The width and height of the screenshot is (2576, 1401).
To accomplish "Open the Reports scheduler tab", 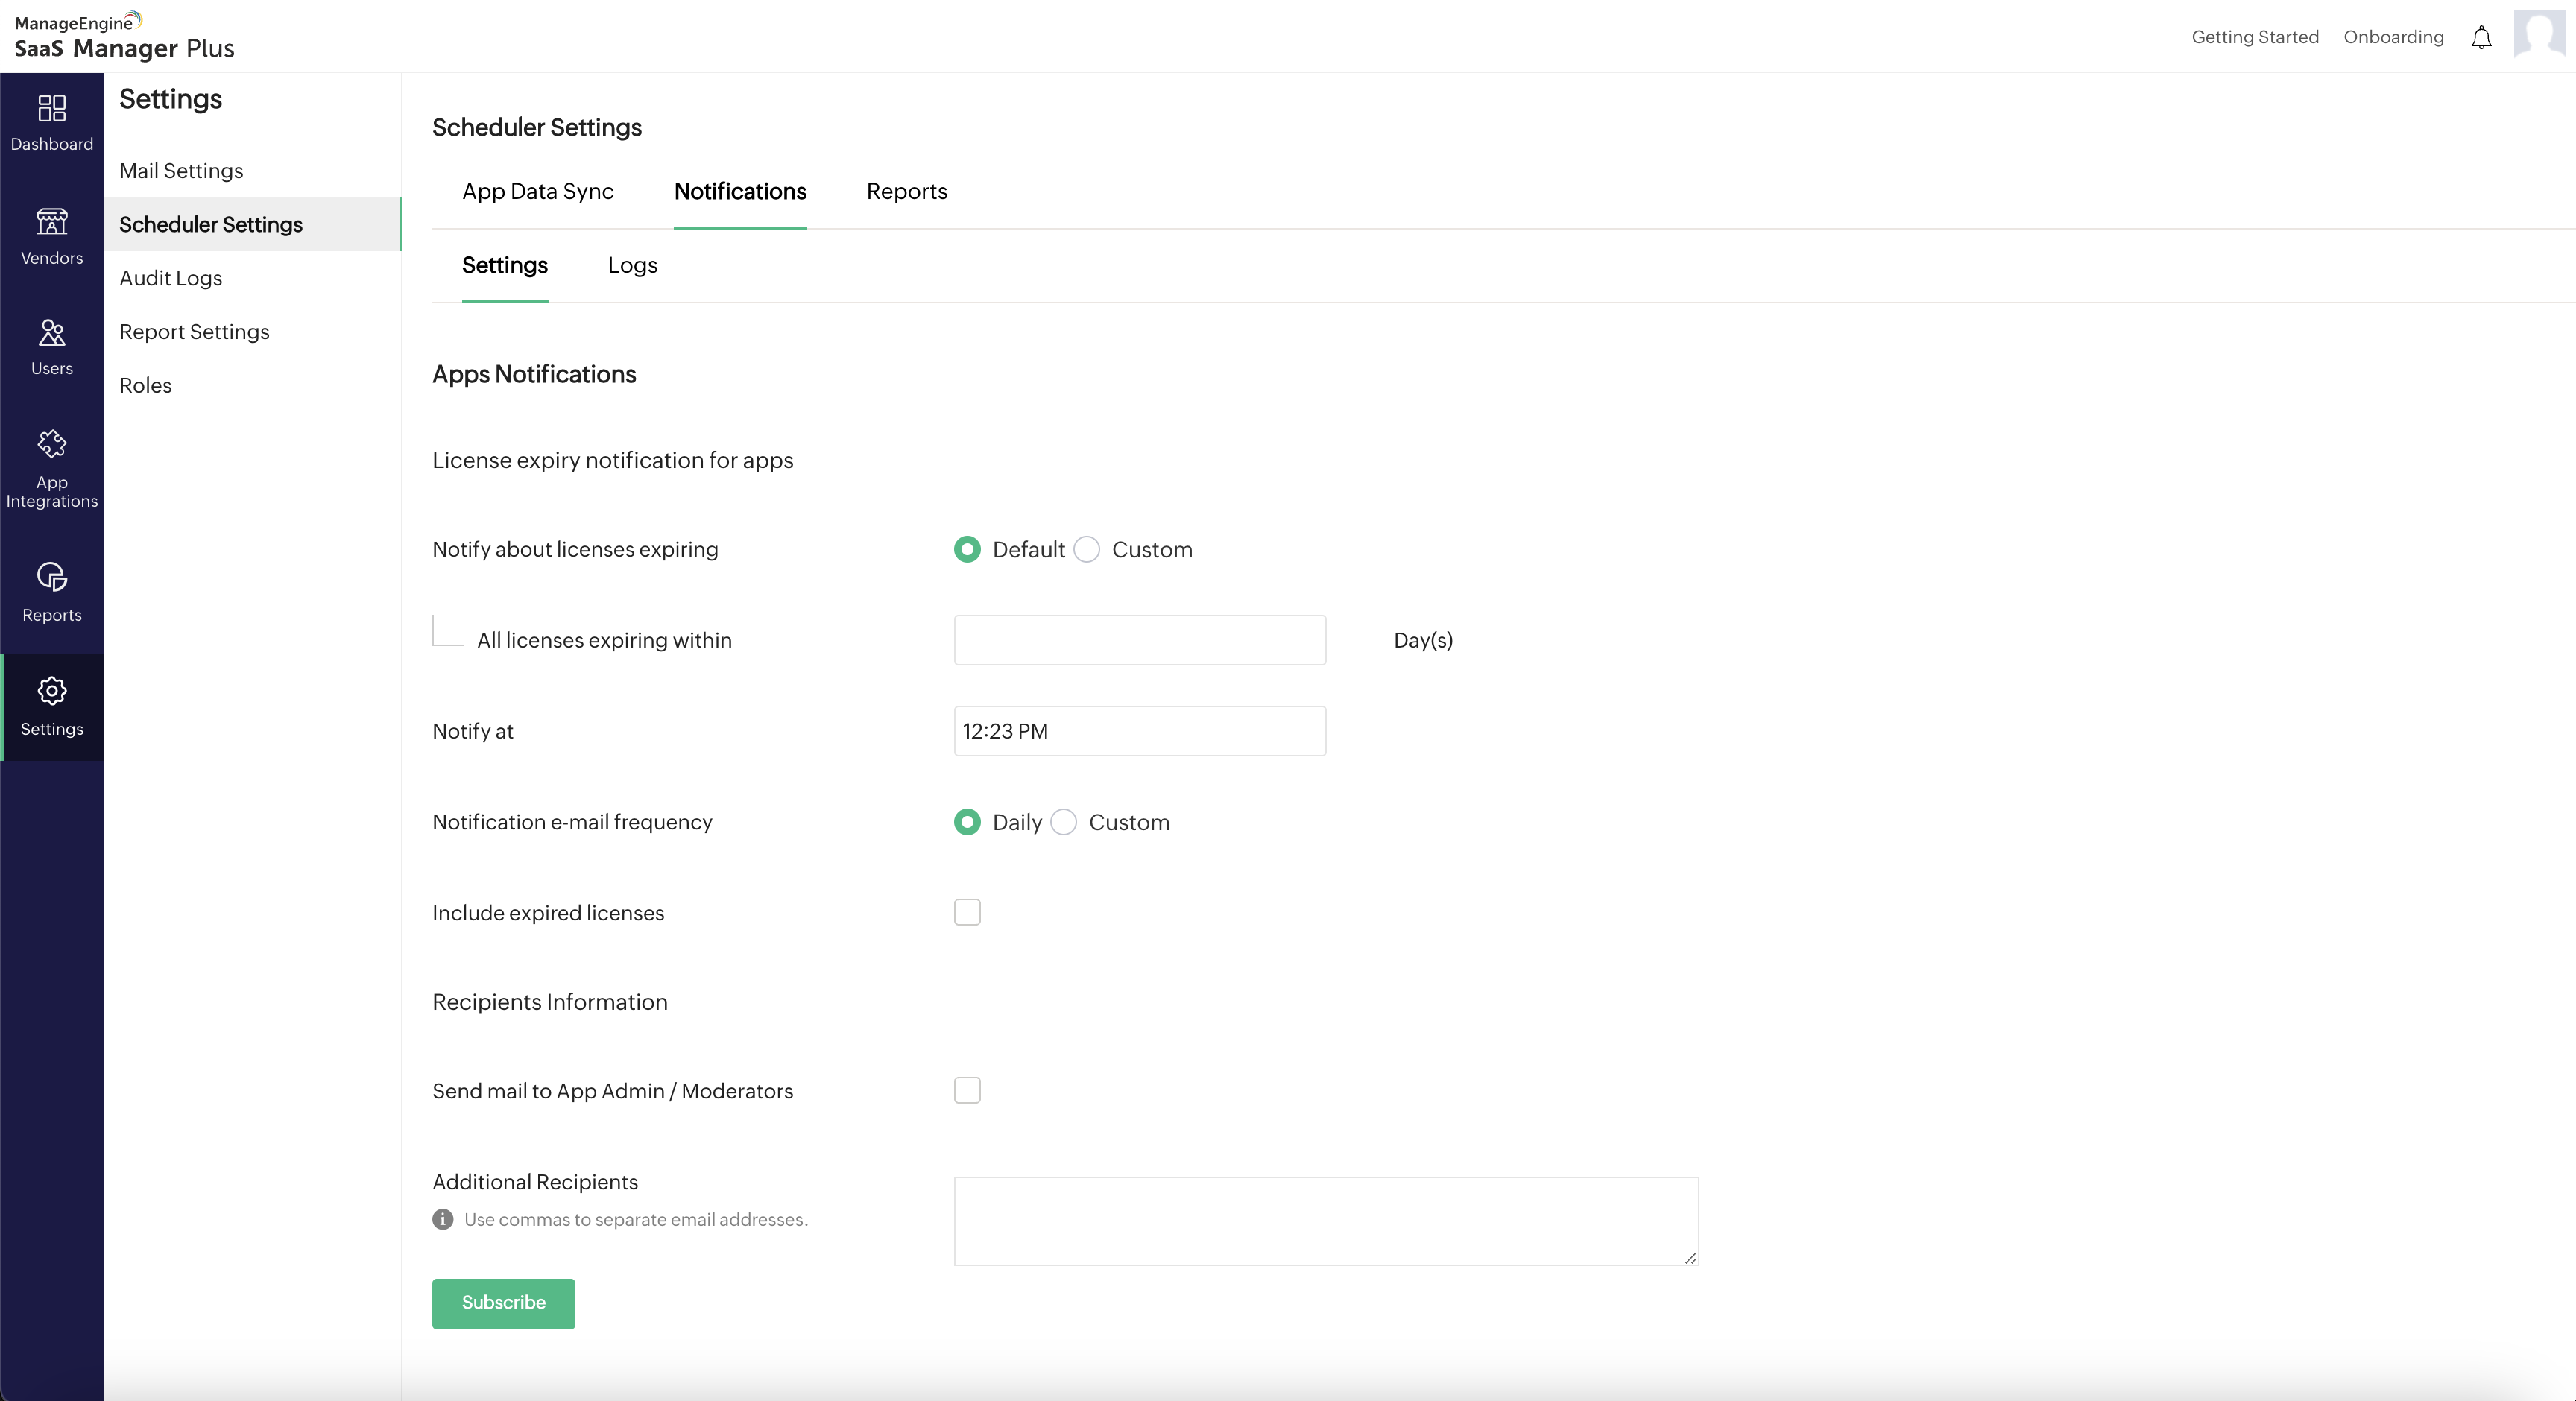I will (906, 191).
